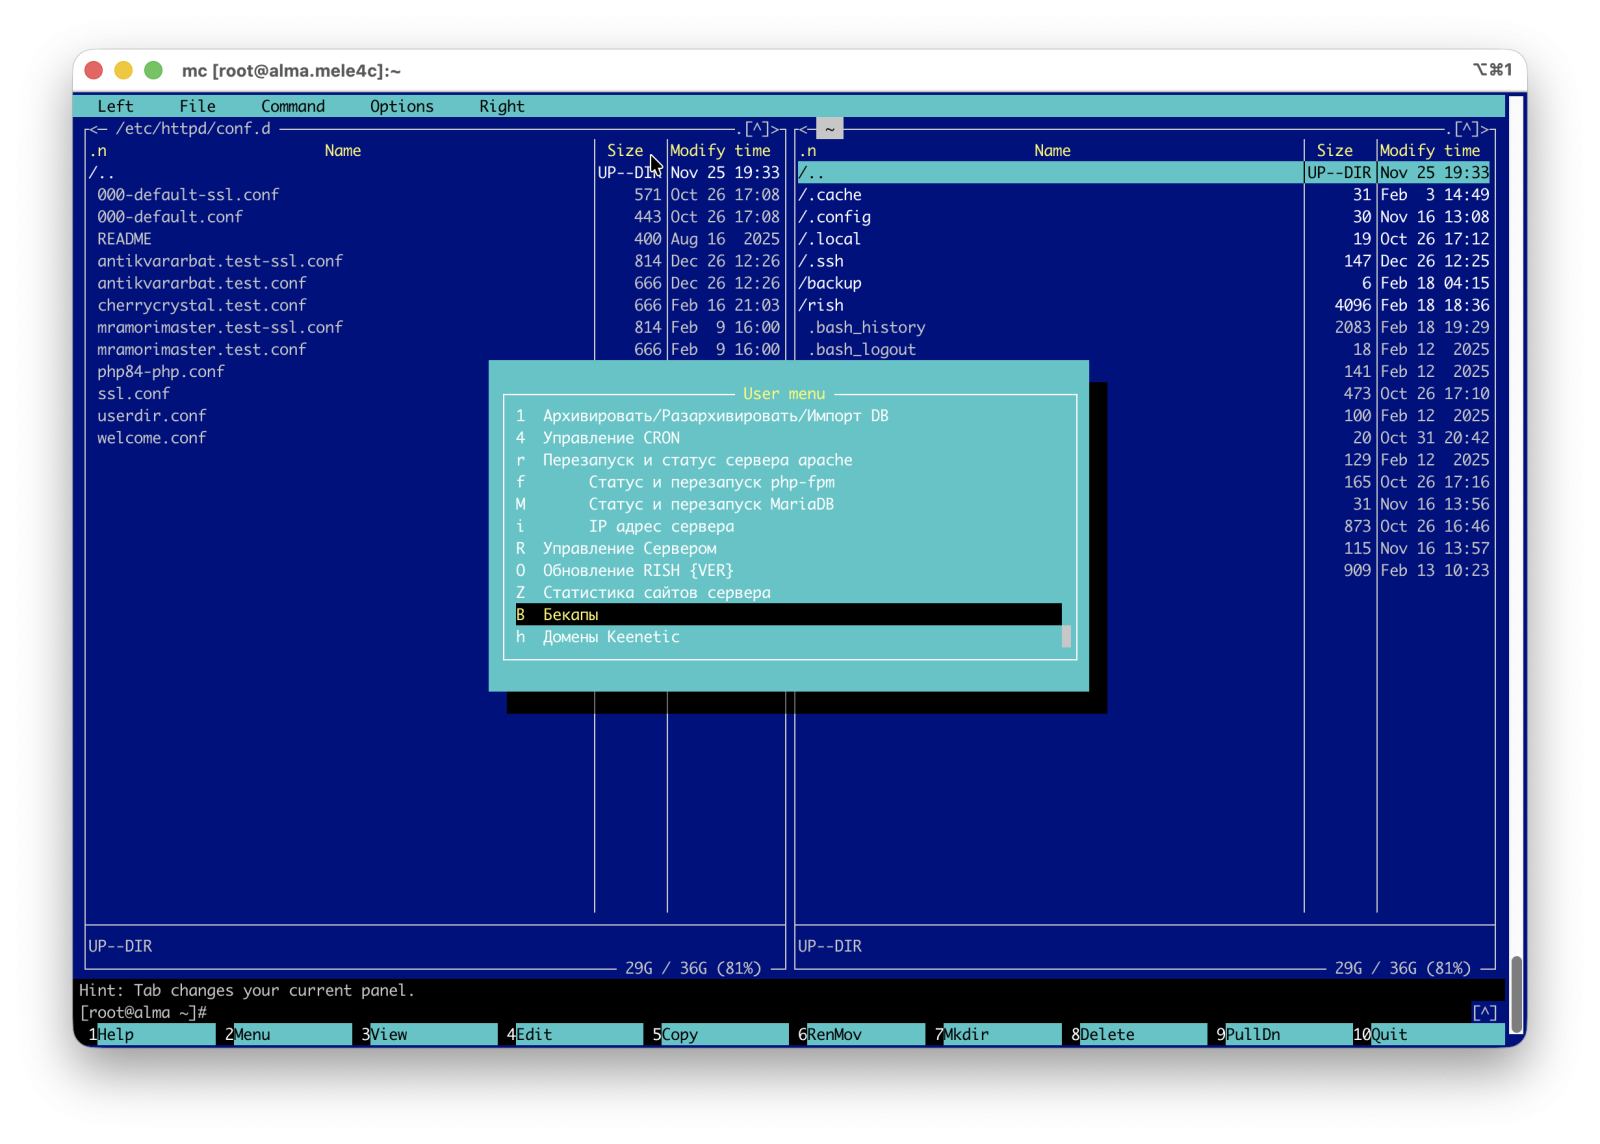Click the User menu scrollbar marker

1066,637
